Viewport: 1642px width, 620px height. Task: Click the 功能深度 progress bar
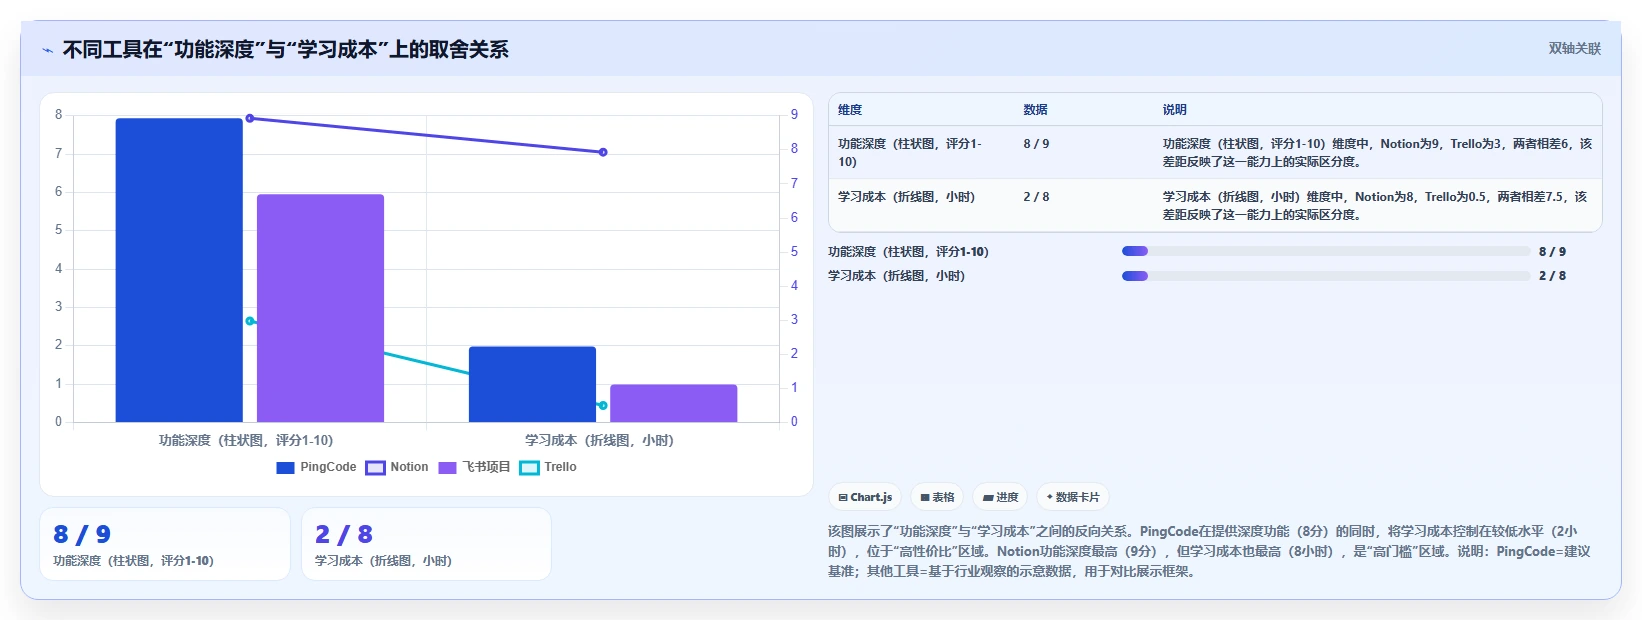pos(1326,252)
